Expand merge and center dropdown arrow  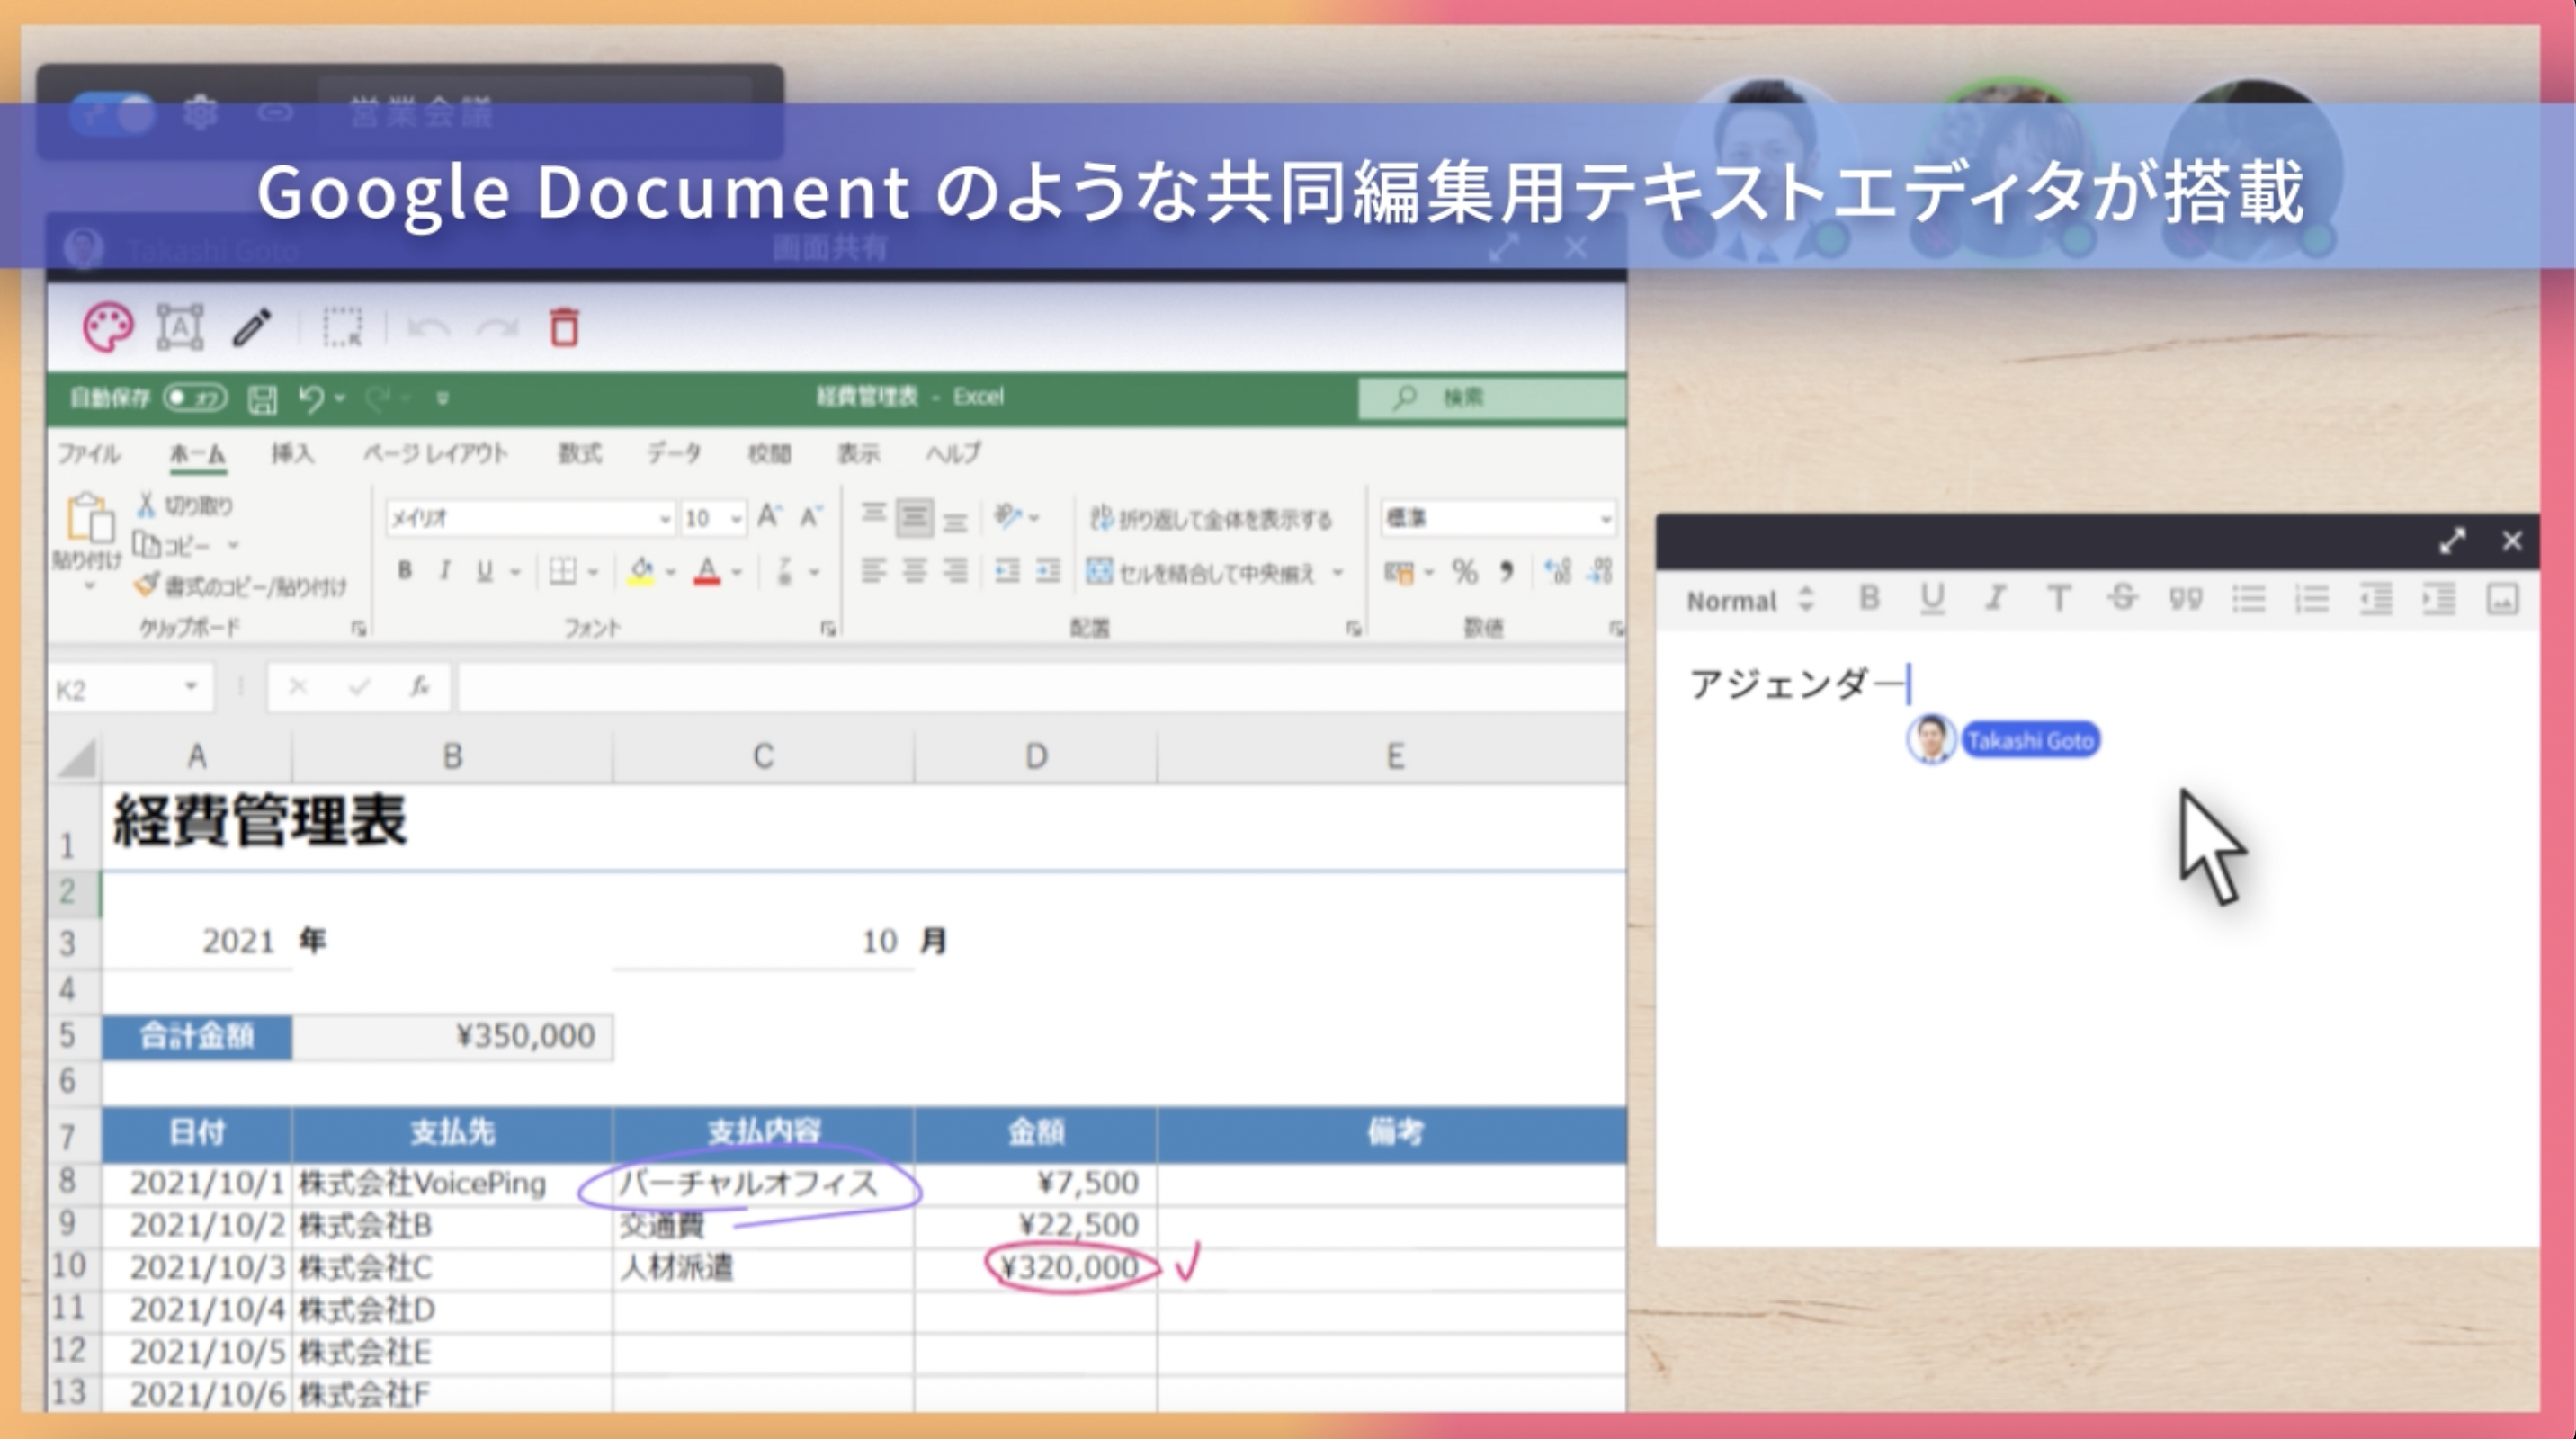click(1337, 572)
